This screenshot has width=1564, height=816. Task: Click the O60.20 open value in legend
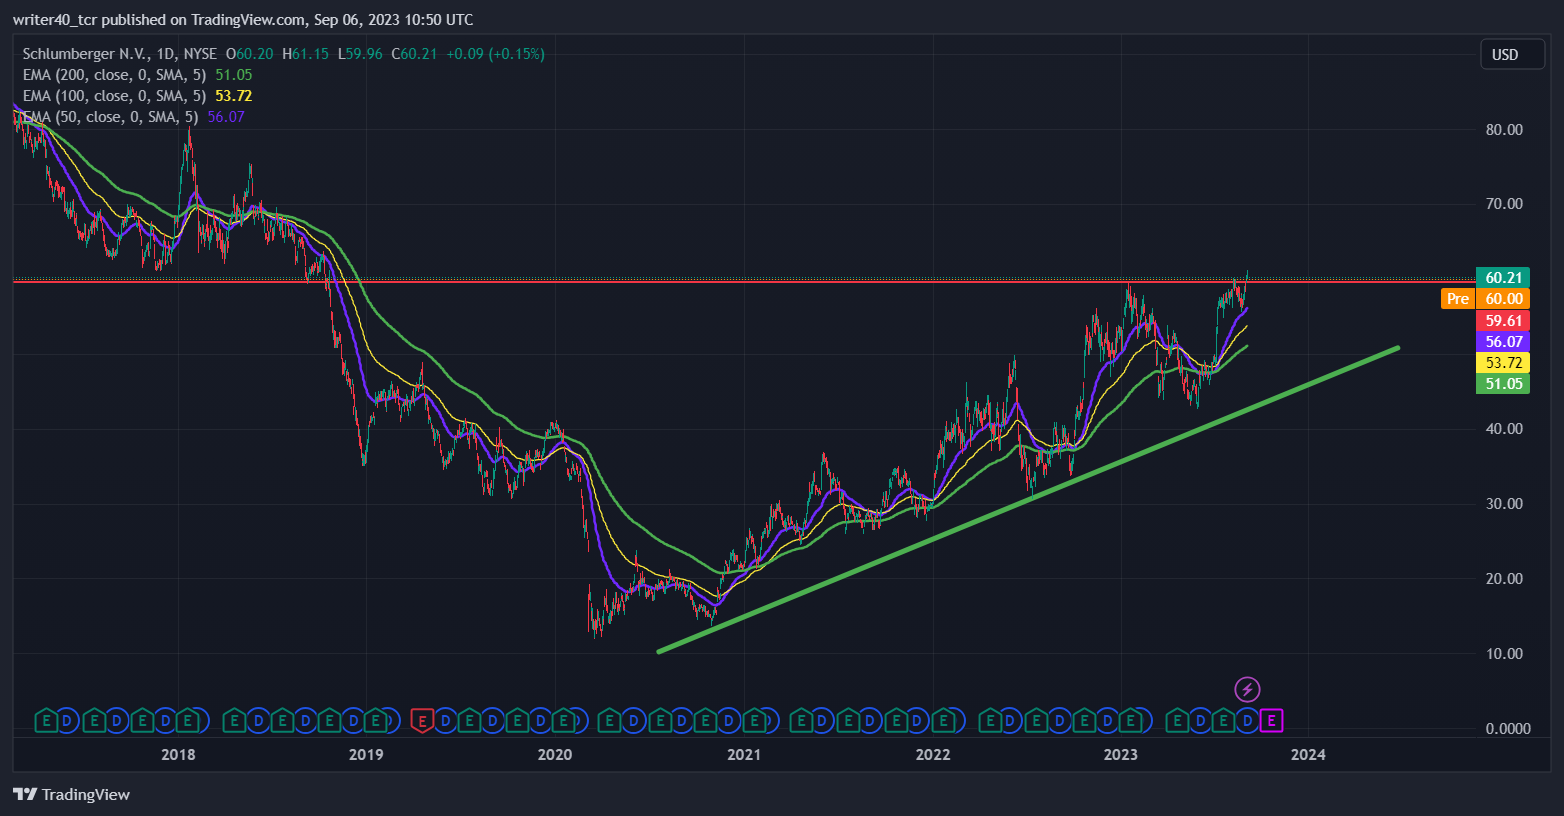[x=249, y=54]
